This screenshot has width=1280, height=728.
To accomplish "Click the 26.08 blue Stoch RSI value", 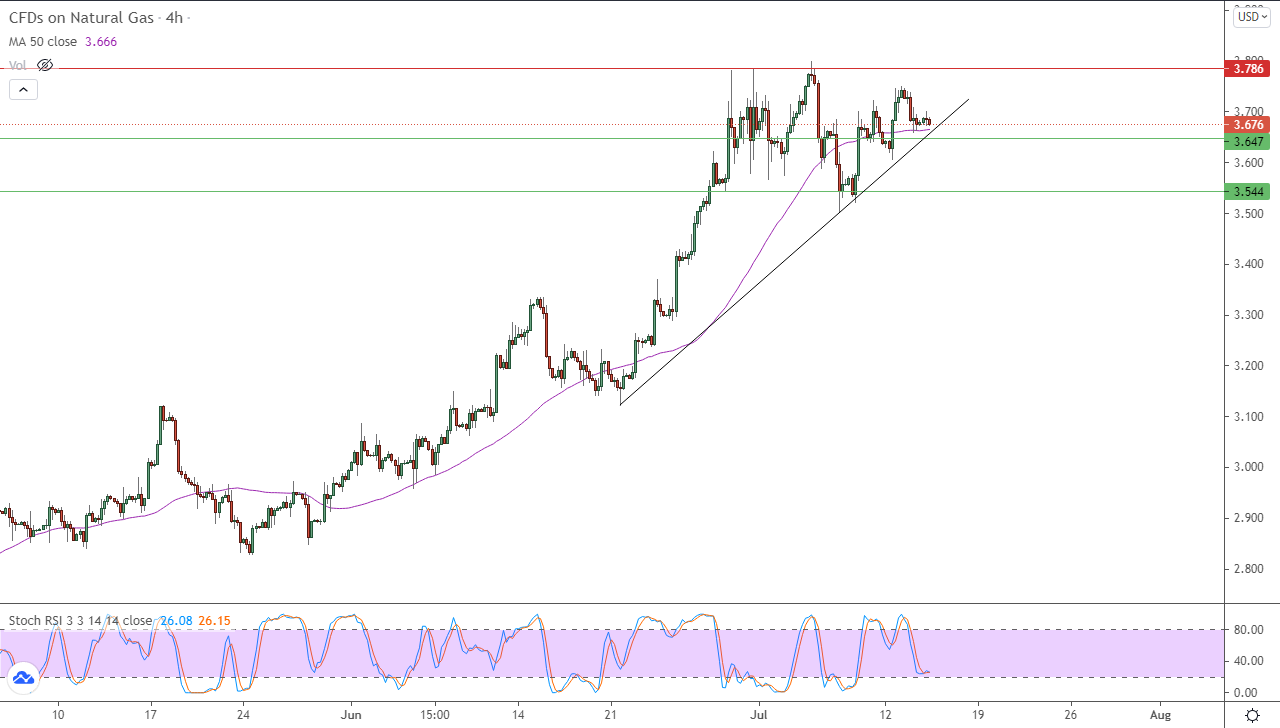I will coord(174,621).
